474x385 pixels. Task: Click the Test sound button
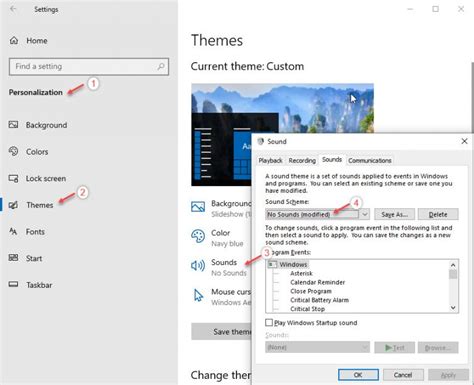click(394, 347)
